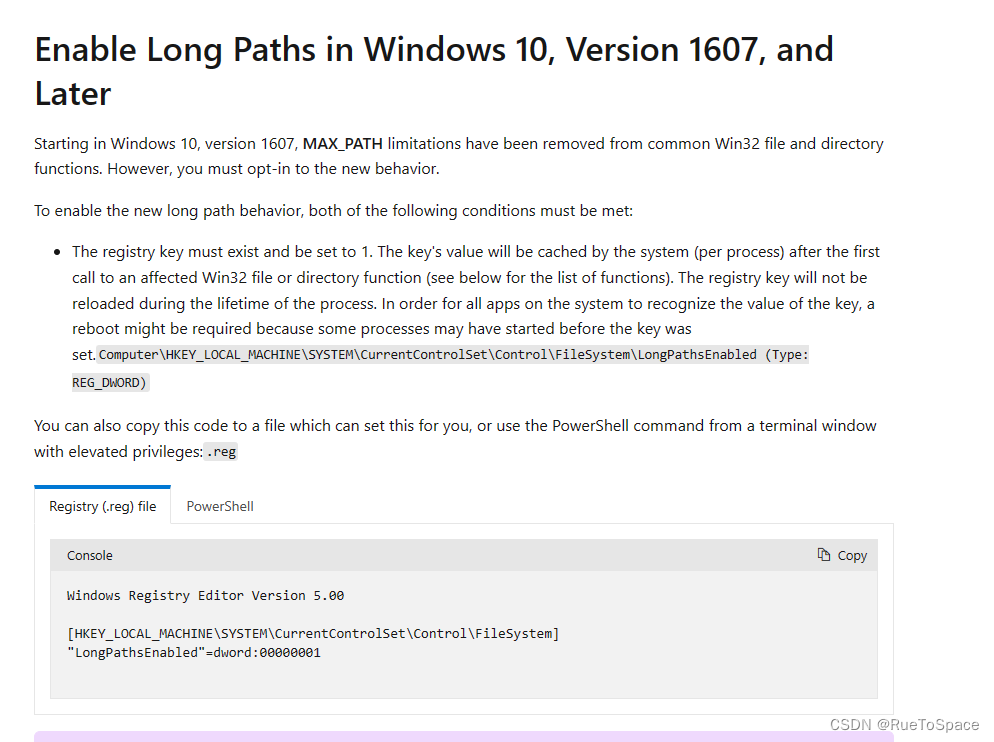Click the Console label above the code block
Image resolution: width=994 pixels, height=742 pixels.
[x=89, y=555]
